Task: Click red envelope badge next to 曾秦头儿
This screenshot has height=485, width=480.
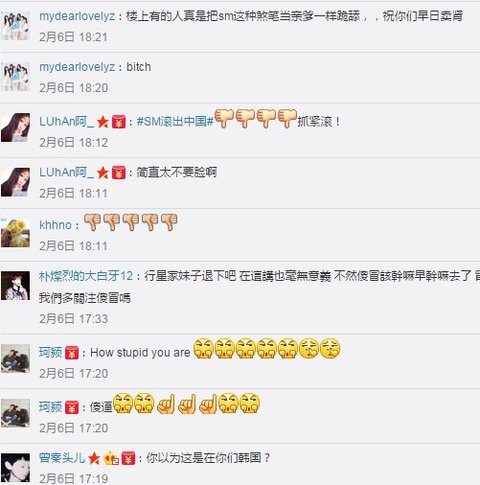Action: (x=128, y=458)
